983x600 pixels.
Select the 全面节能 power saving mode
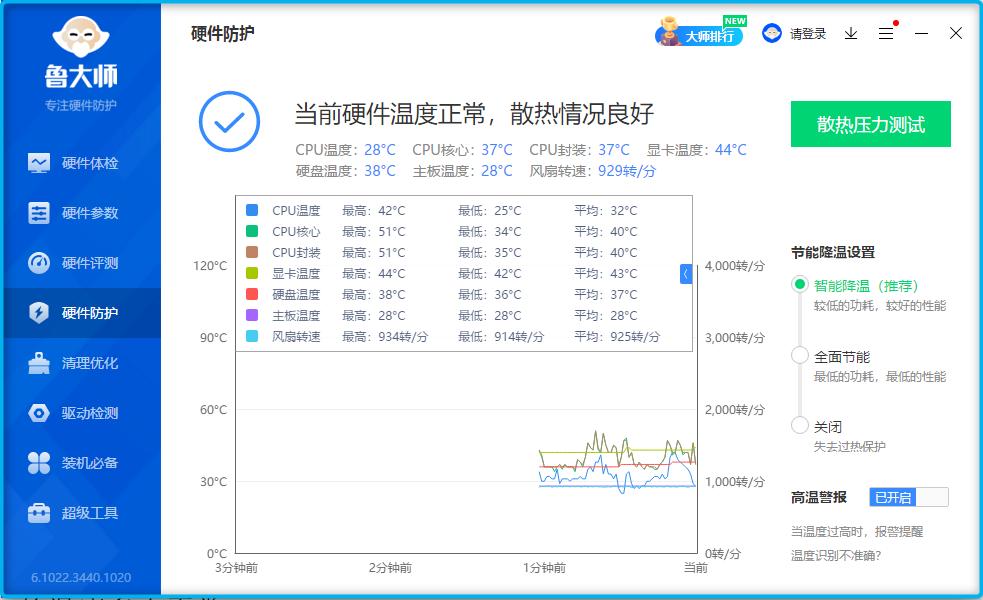(798, 355)
